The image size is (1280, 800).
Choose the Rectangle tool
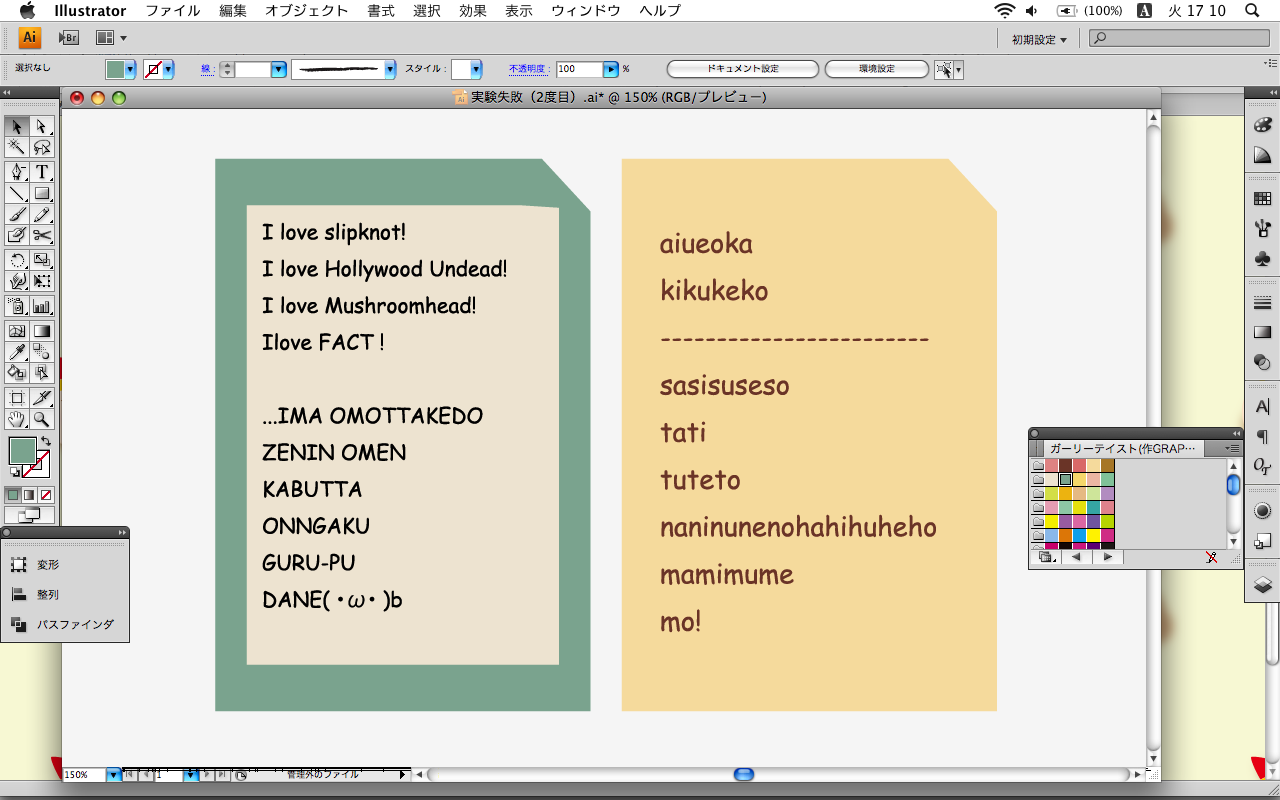[41, 193]
